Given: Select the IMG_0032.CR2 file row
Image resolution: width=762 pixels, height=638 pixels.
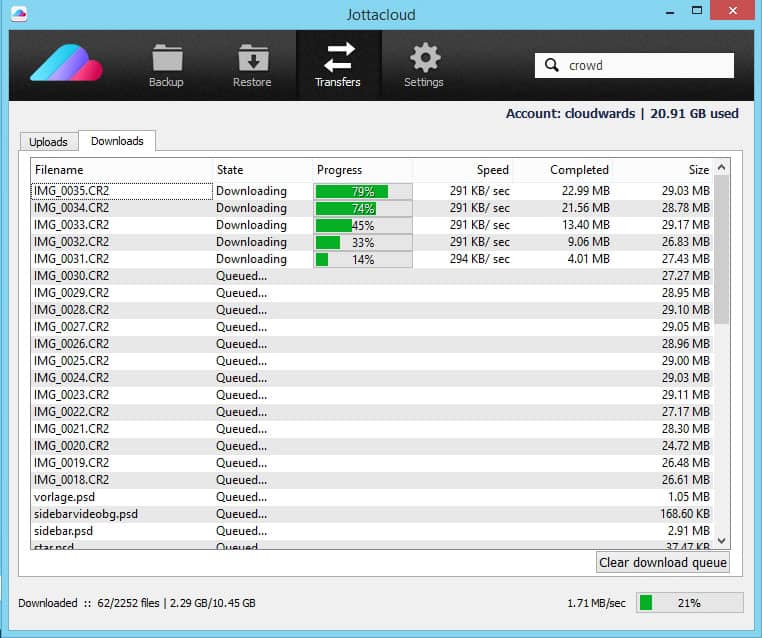Looking at the screenshot, I should [x=372, y=242].
